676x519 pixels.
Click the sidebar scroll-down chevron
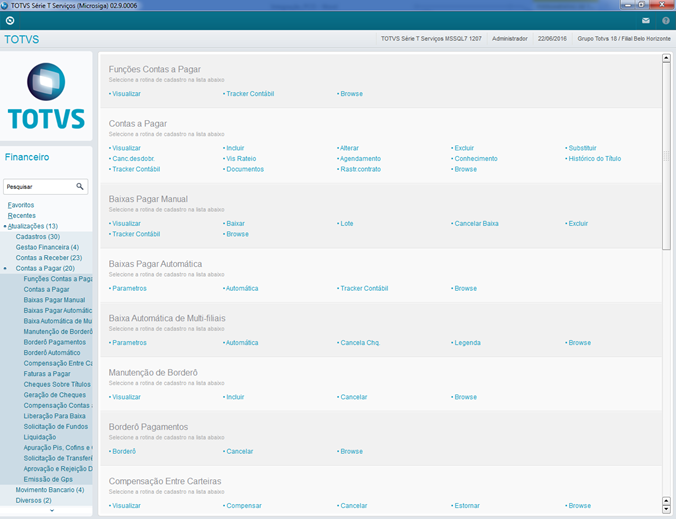(52, 511)
